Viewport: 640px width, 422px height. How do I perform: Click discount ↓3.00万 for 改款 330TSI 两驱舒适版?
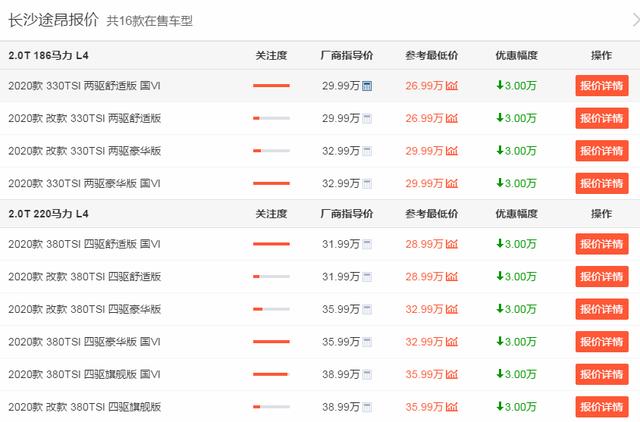click(516, 118)
